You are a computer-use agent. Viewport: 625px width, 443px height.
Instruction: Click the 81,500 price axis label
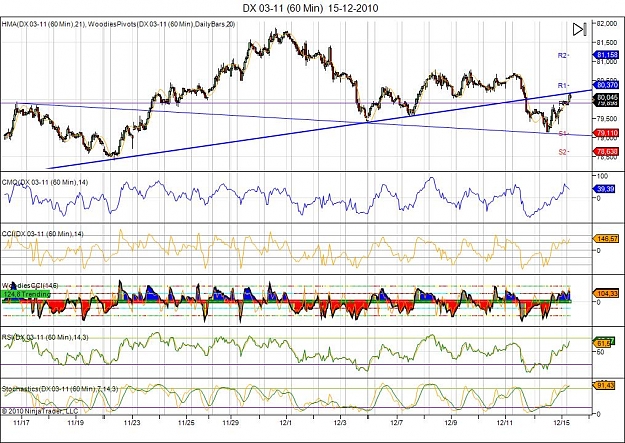click(x=606, y=43)
